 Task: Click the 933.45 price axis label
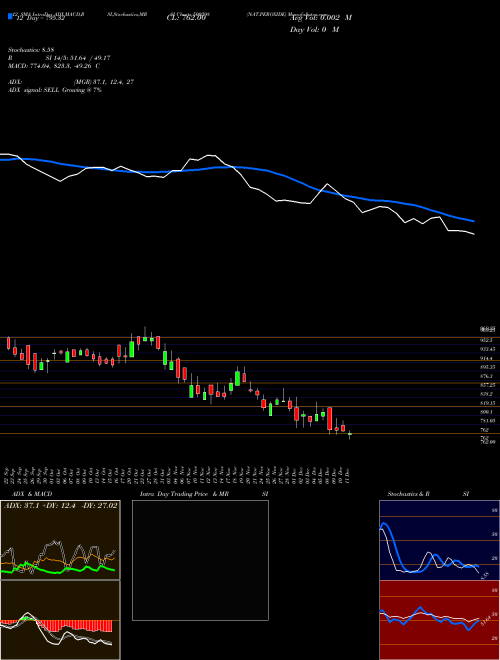490,349
